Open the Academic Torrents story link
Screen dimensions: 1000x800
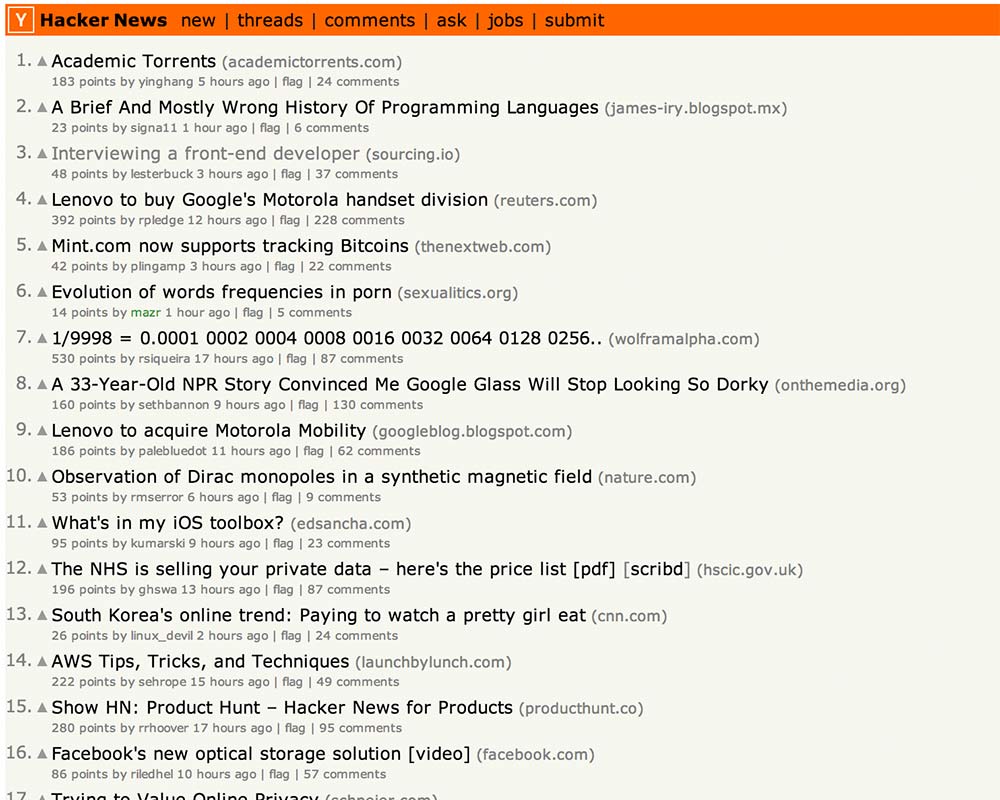(134, 61)
